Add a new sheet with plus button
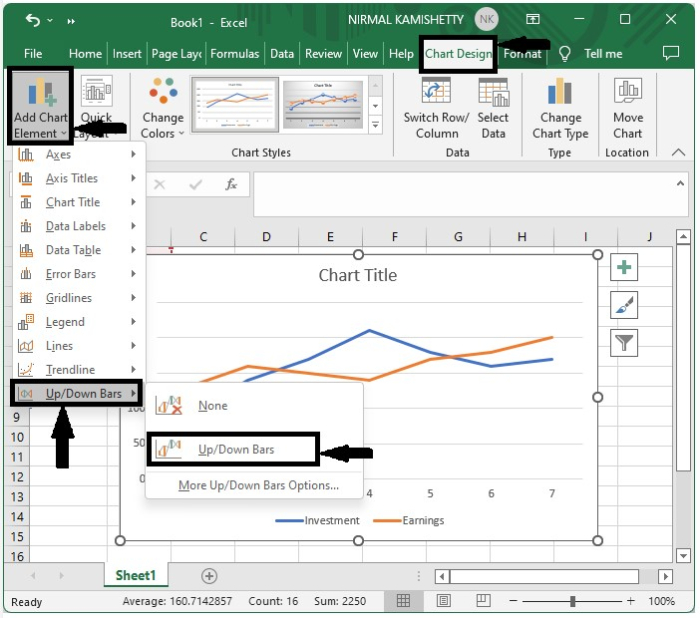The width and height of the screenshot is (700, 618). pyautogui.click(x=209, y=576)
